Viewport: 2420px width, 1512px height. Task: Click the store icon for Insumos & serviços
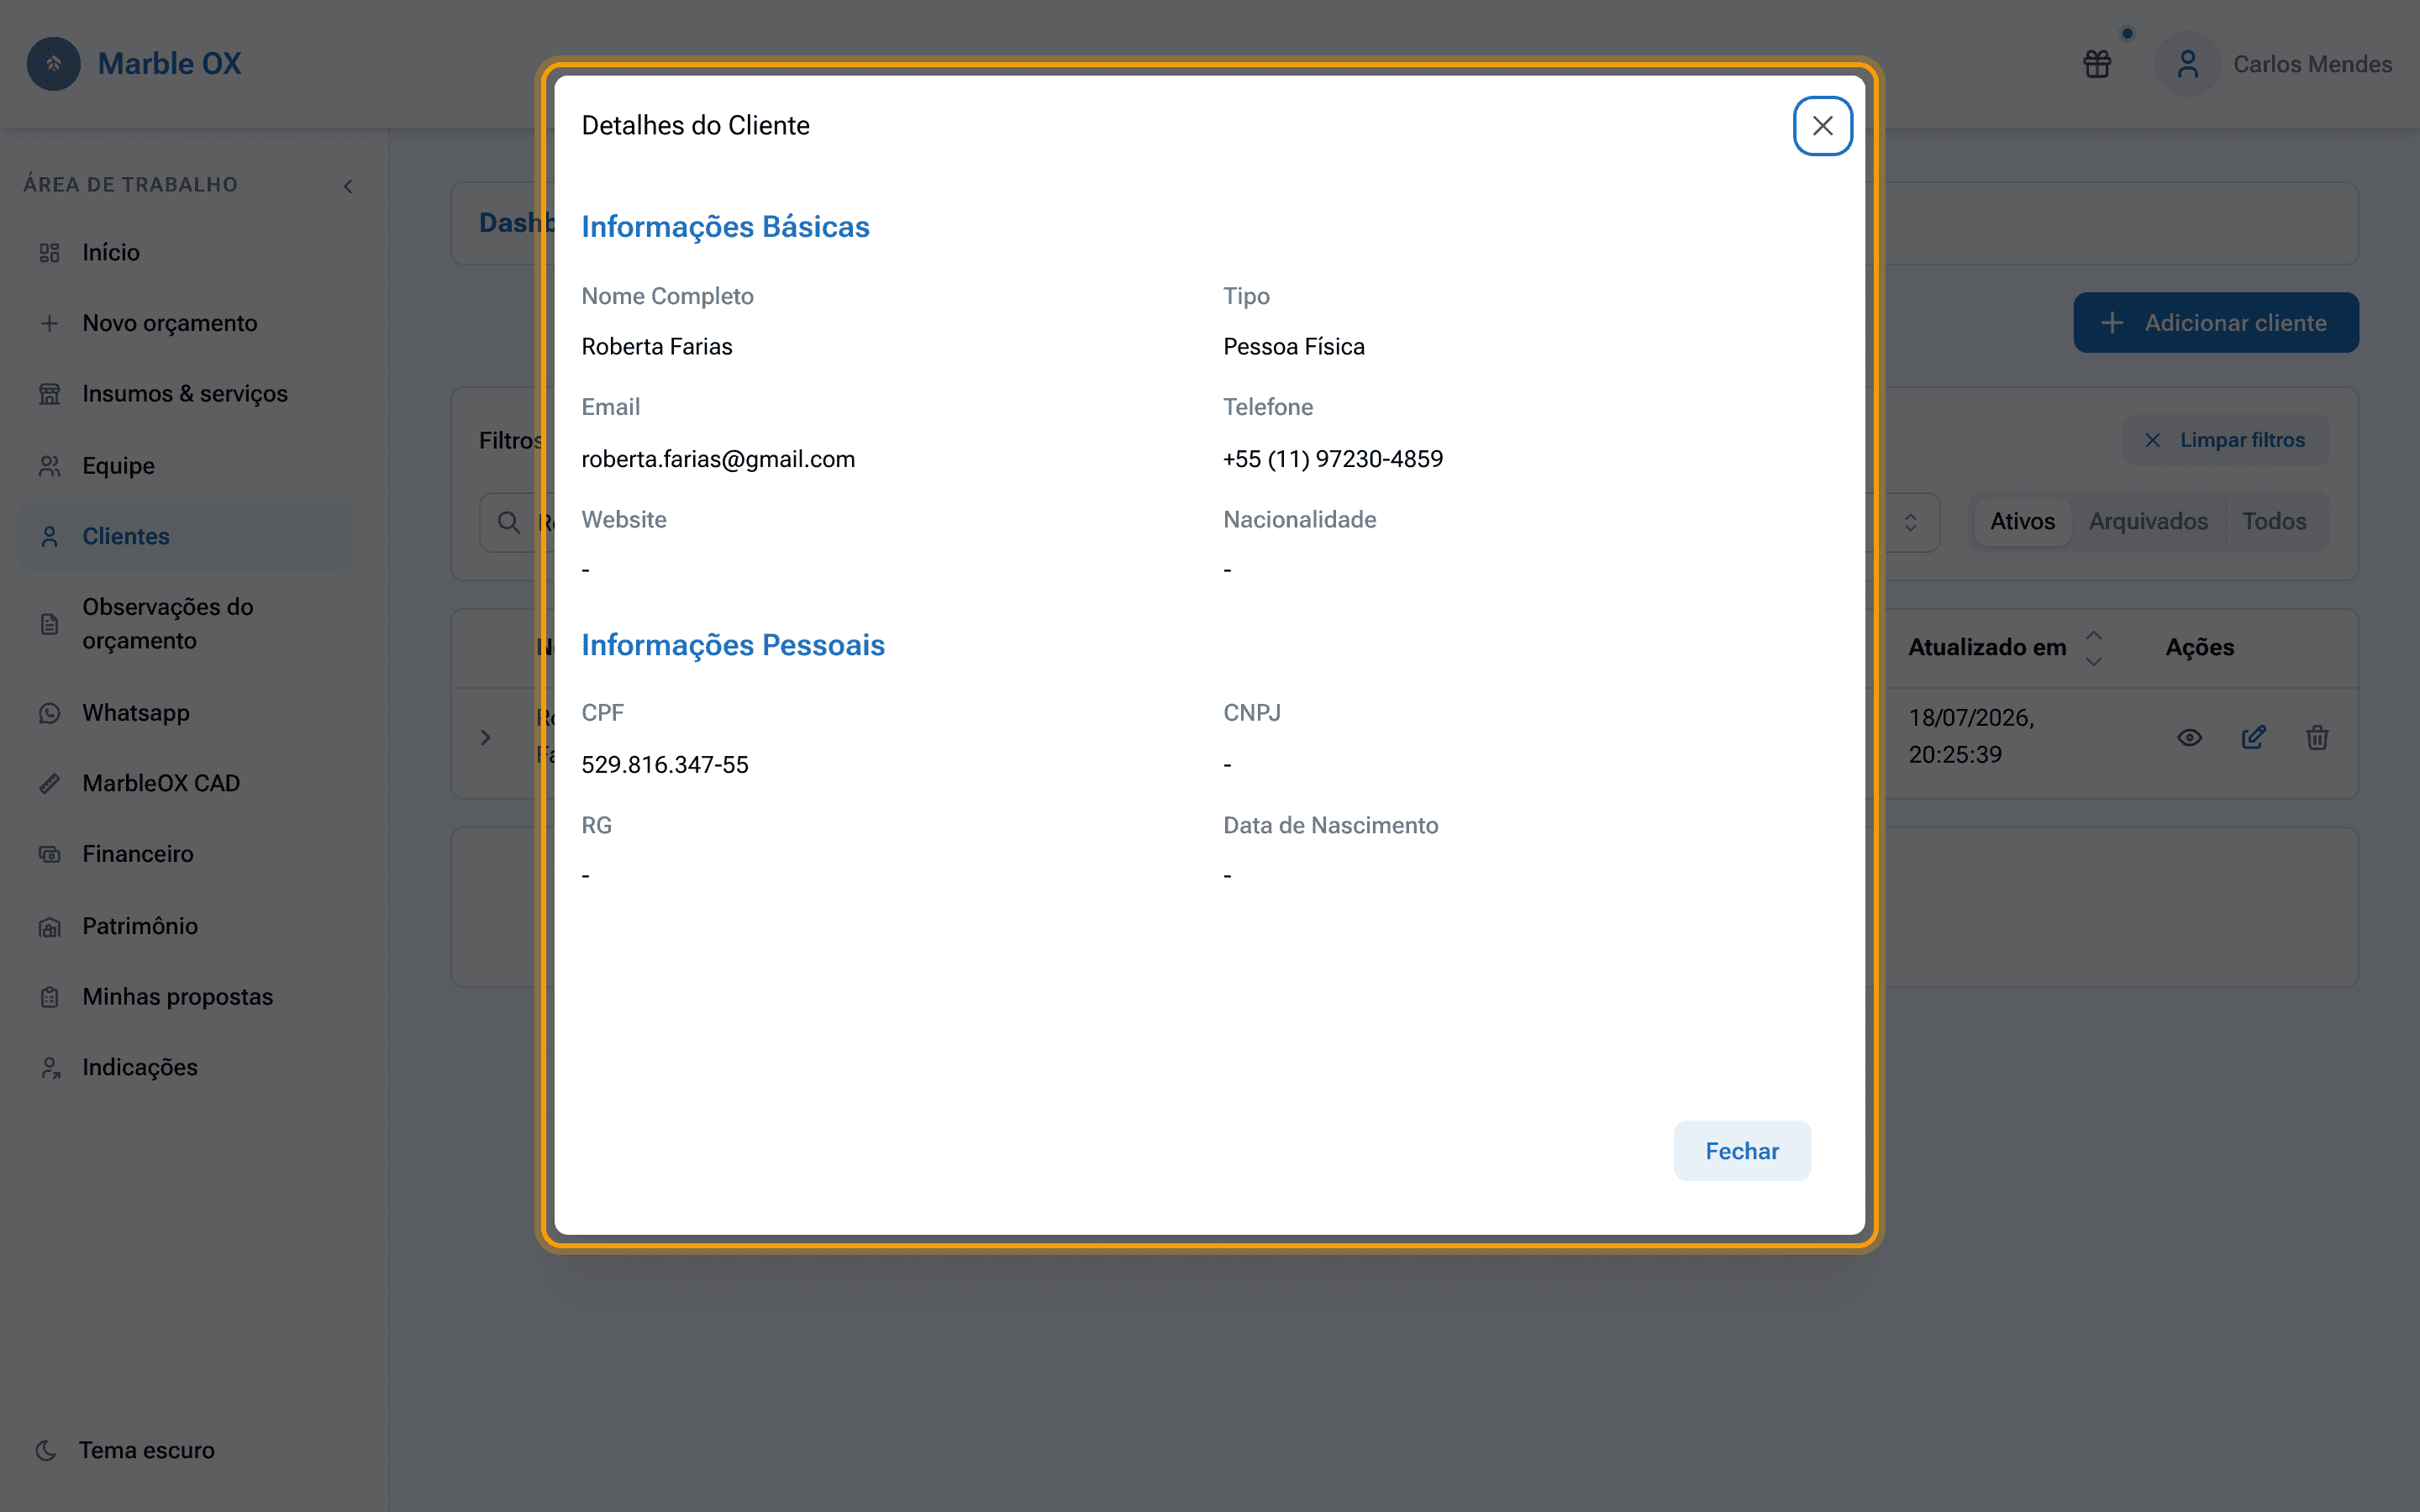(49, 394)
